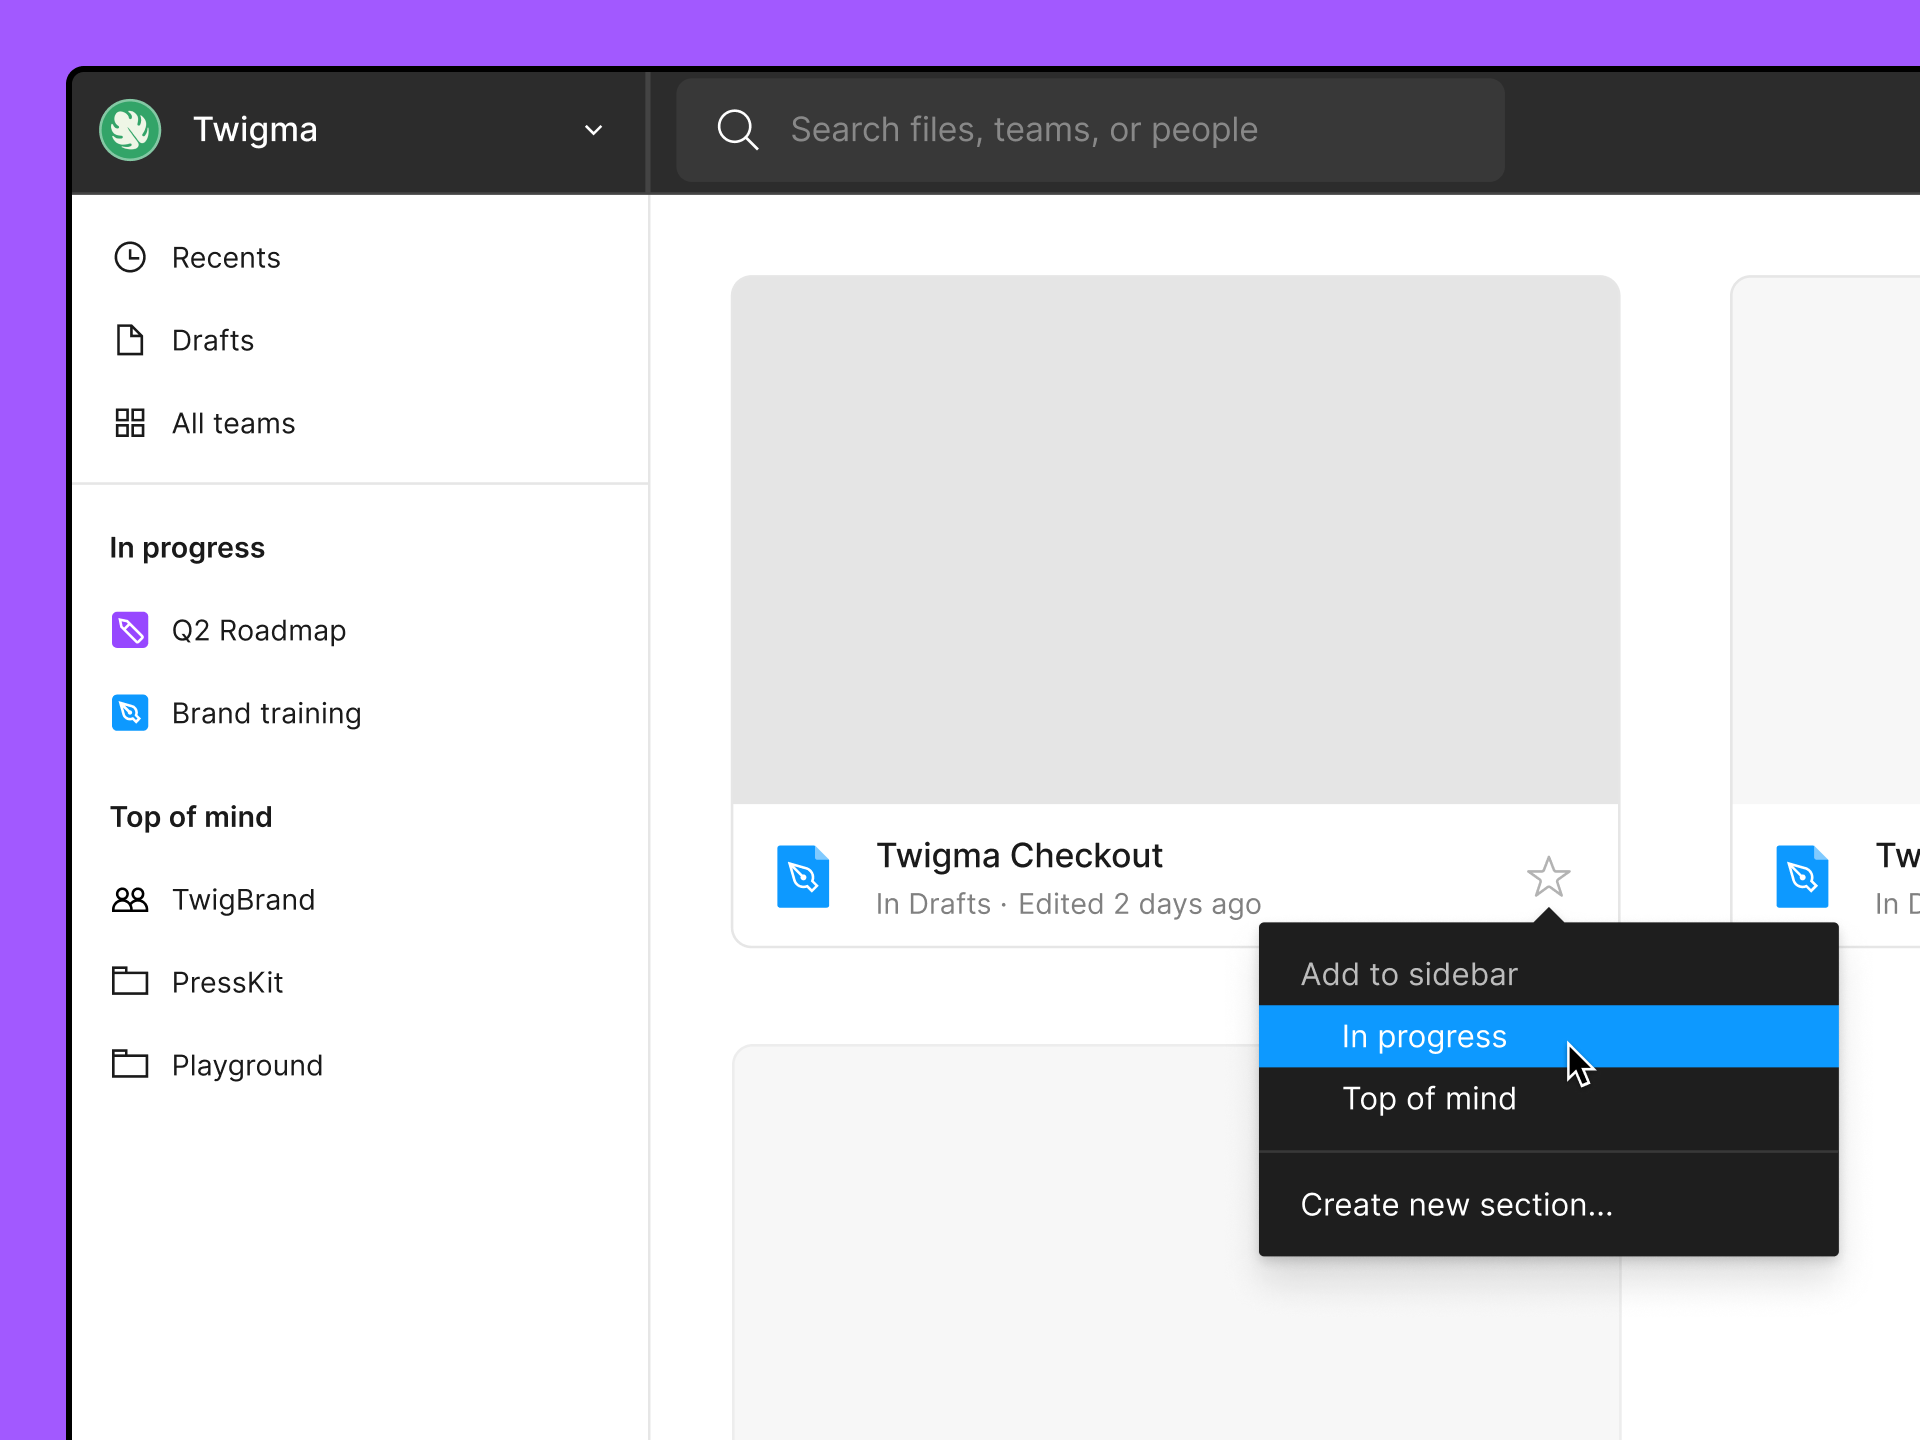Click the TwigBrand team people icon
The image size is (1920, 1440).
point(130,900)
